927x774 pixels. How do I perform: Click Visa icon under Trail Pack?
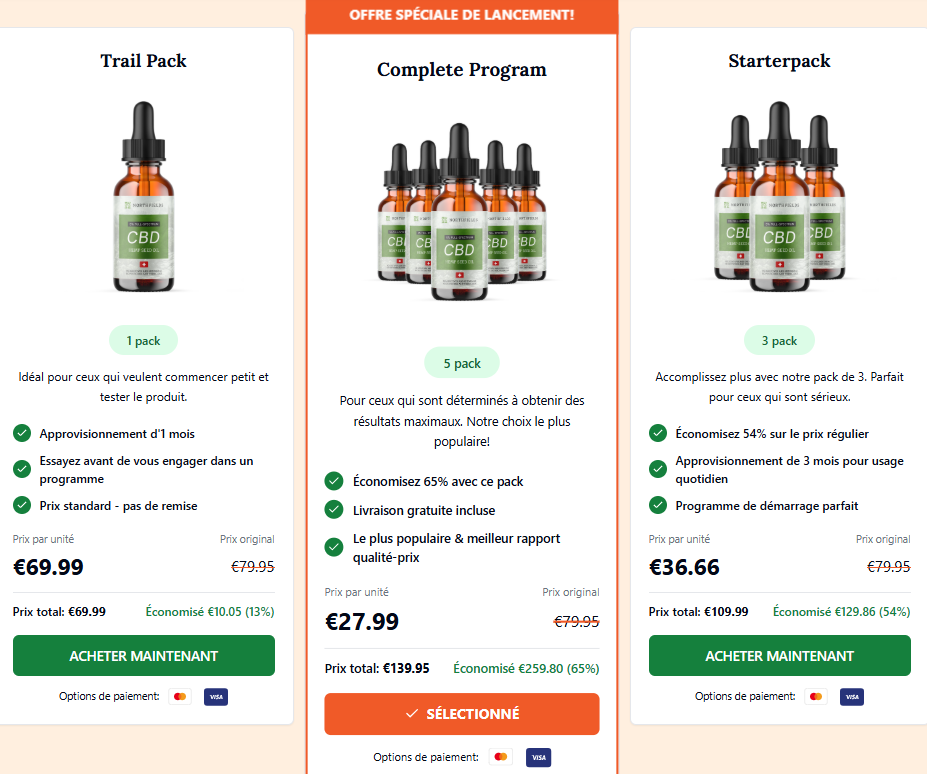tap(216, 697)
